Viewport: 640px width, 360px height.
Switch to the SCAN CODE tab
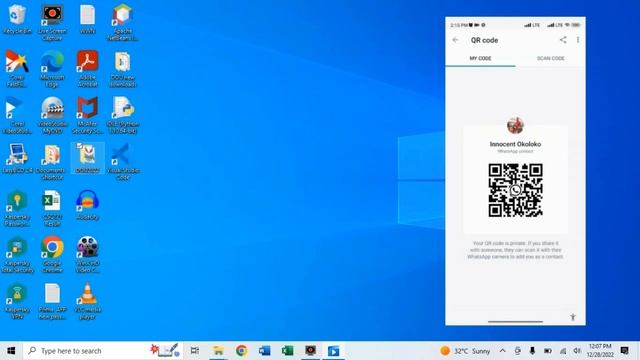pyautogui.click(x=550, y=58)
